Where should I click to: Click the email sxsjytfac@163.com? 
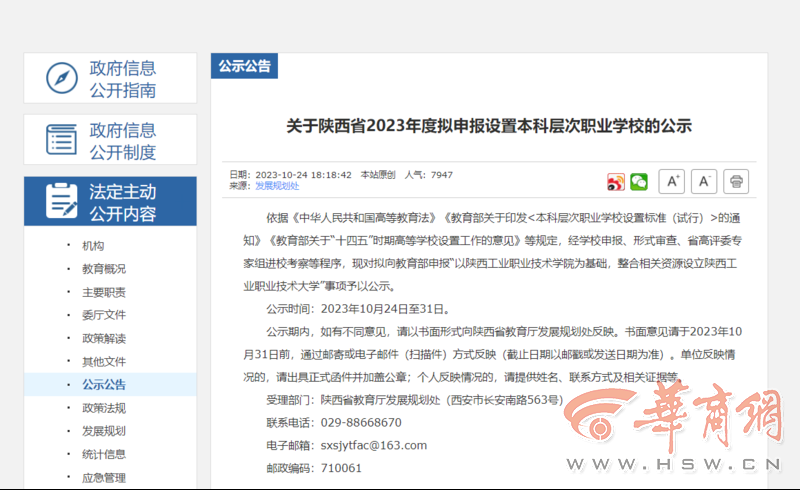click(373, 445)
